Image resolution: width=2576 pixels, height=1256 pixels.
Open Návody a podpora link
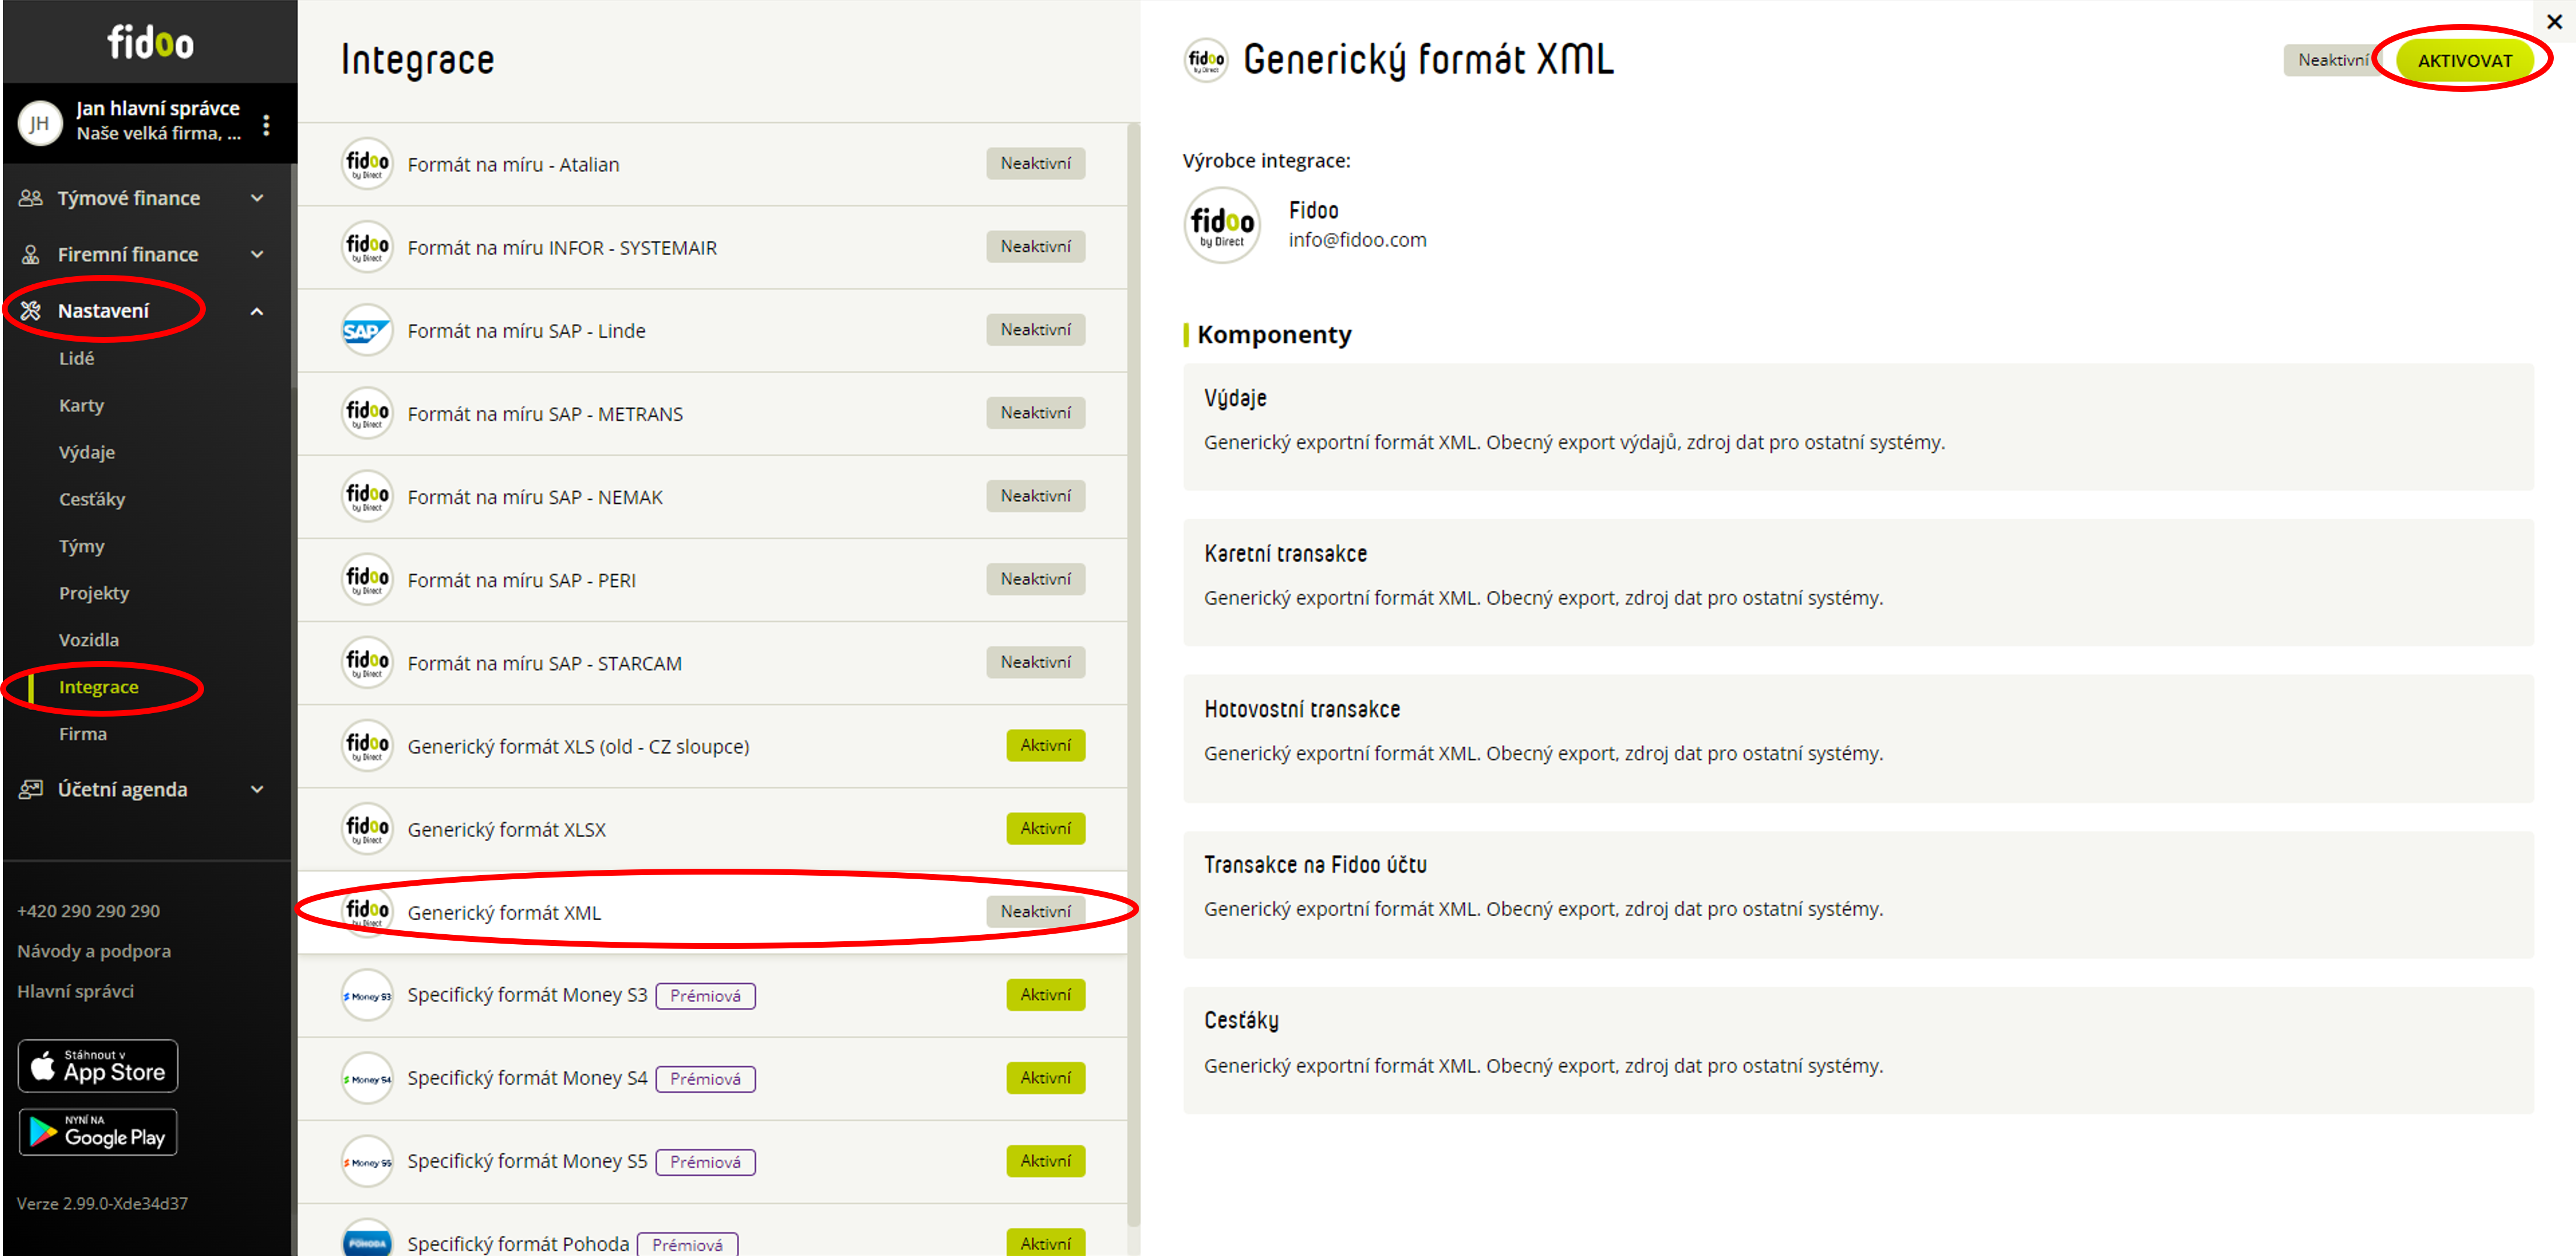click(x=94, y=951)
